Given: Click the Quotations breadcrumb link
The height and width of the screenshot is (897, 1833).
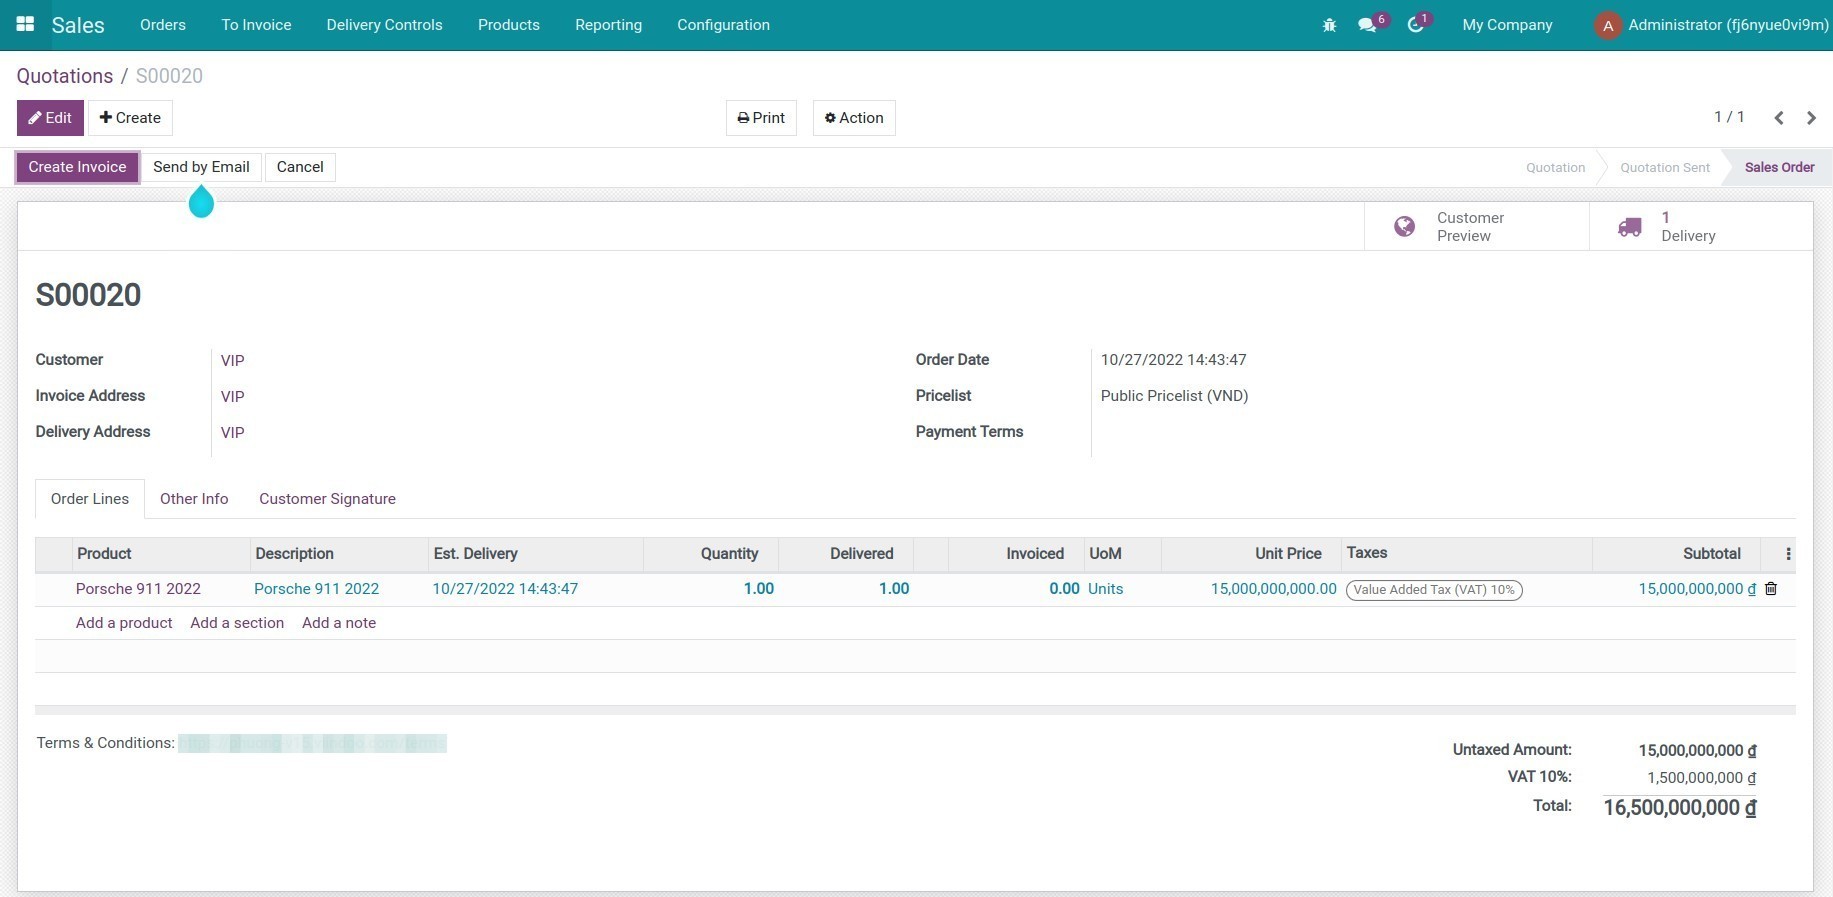Looking at the screenshot, I should 65,76.
